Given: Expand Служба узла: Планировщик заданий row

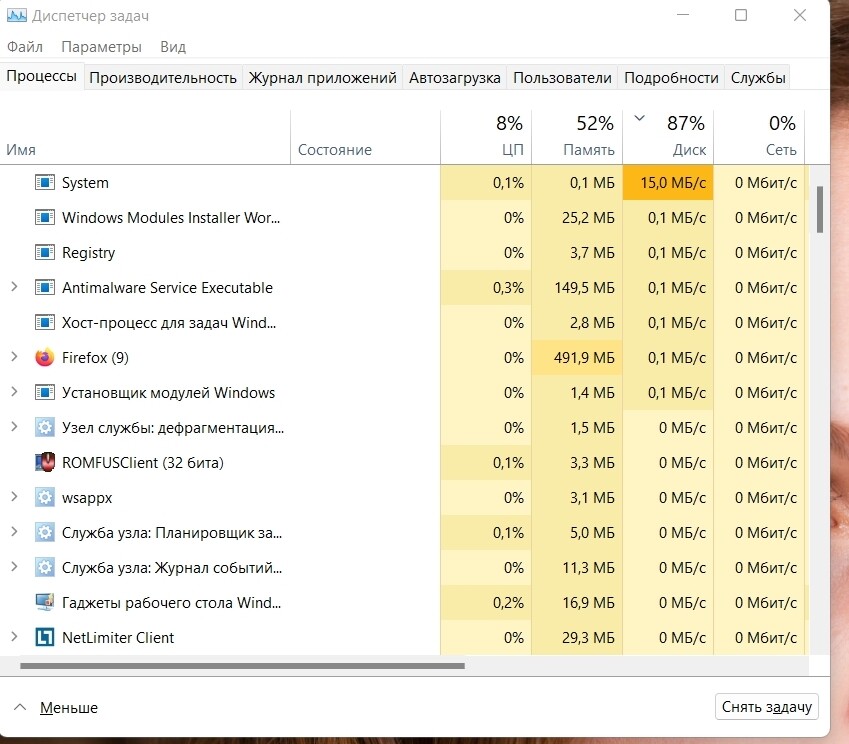Looking at the screenshot, I should pyautogui.click(x=15, y=532).
